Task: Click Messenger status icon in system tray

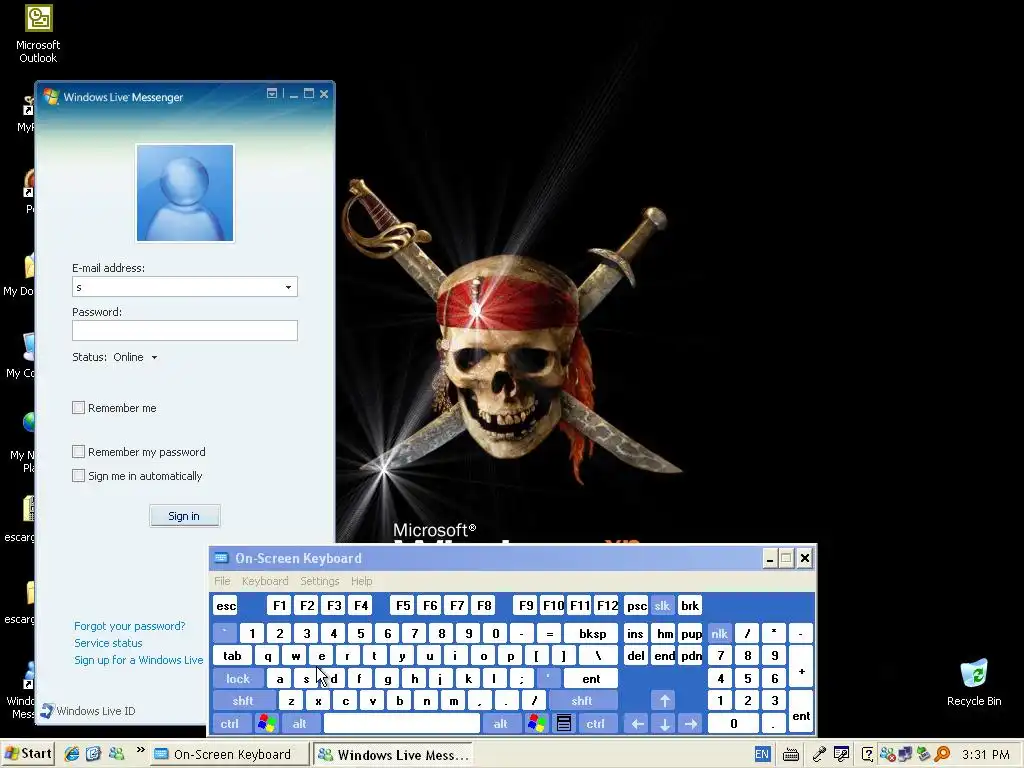Action: [887, 755]
